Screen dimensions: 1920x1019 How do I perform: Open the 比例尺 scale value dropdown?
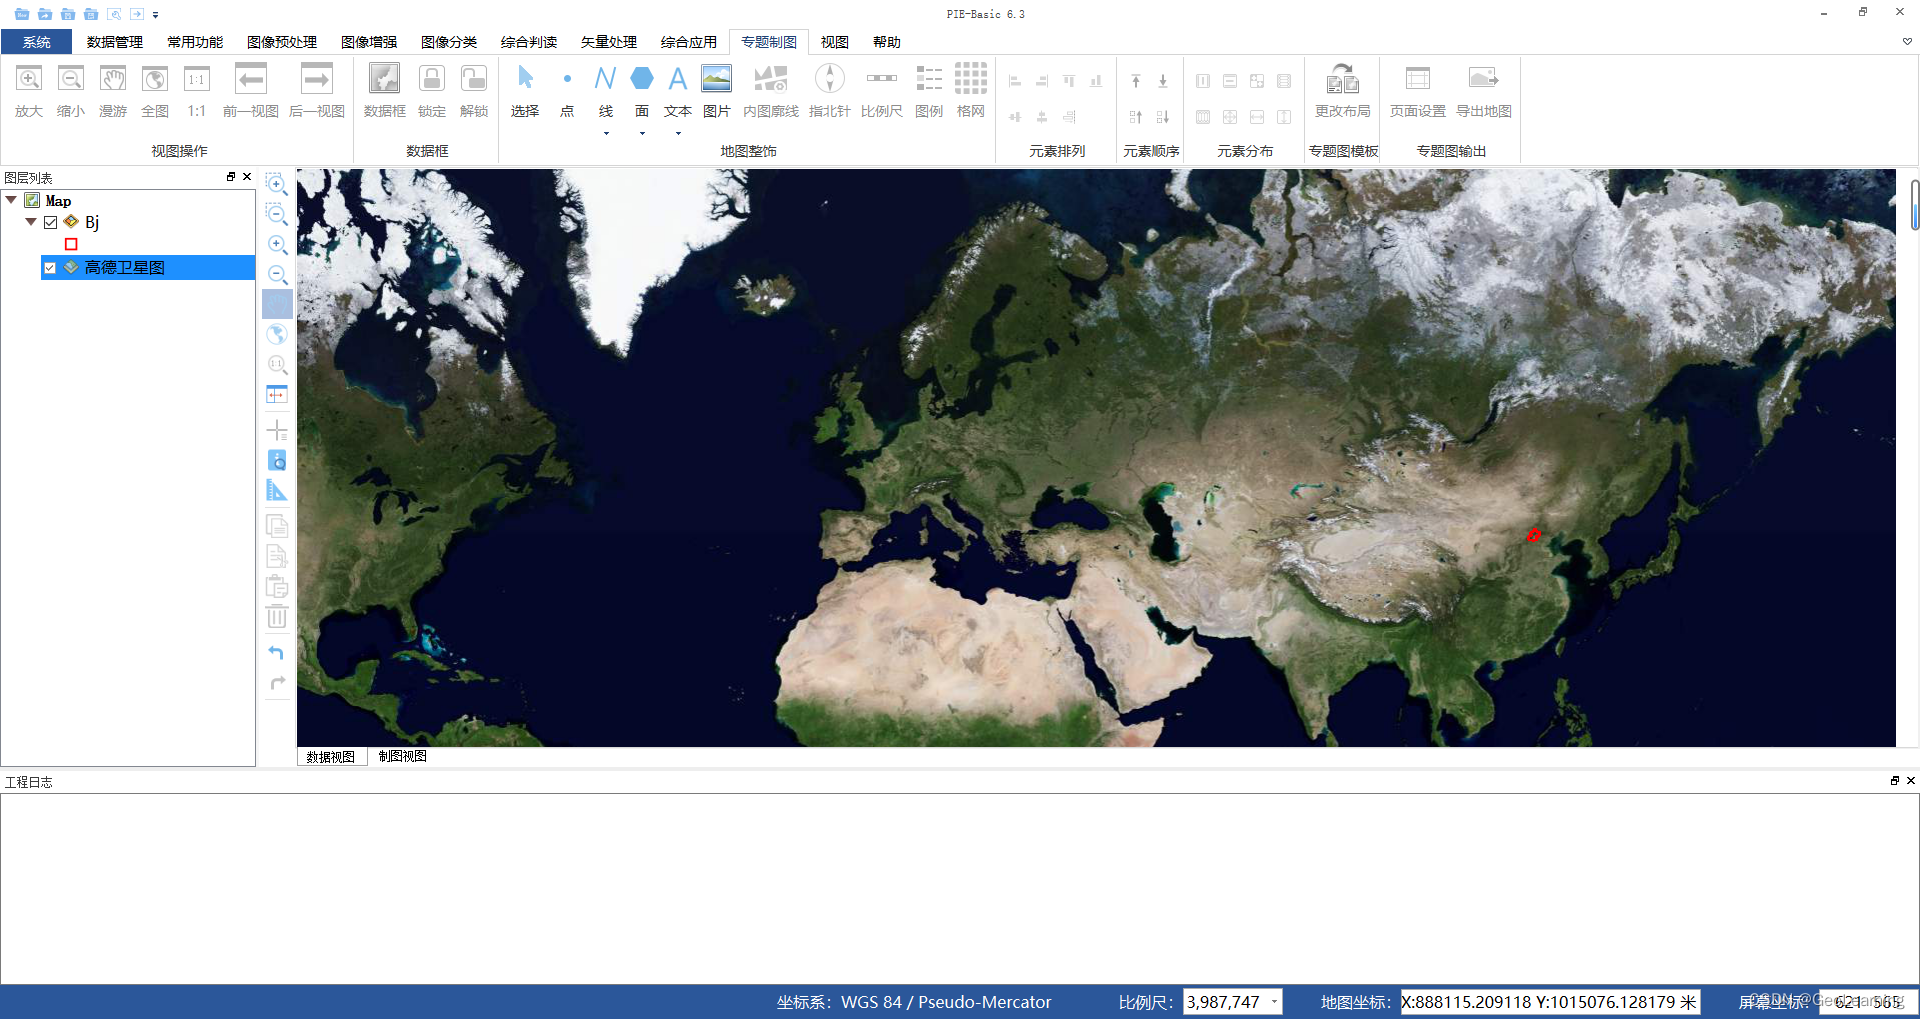(1274, 1001)
